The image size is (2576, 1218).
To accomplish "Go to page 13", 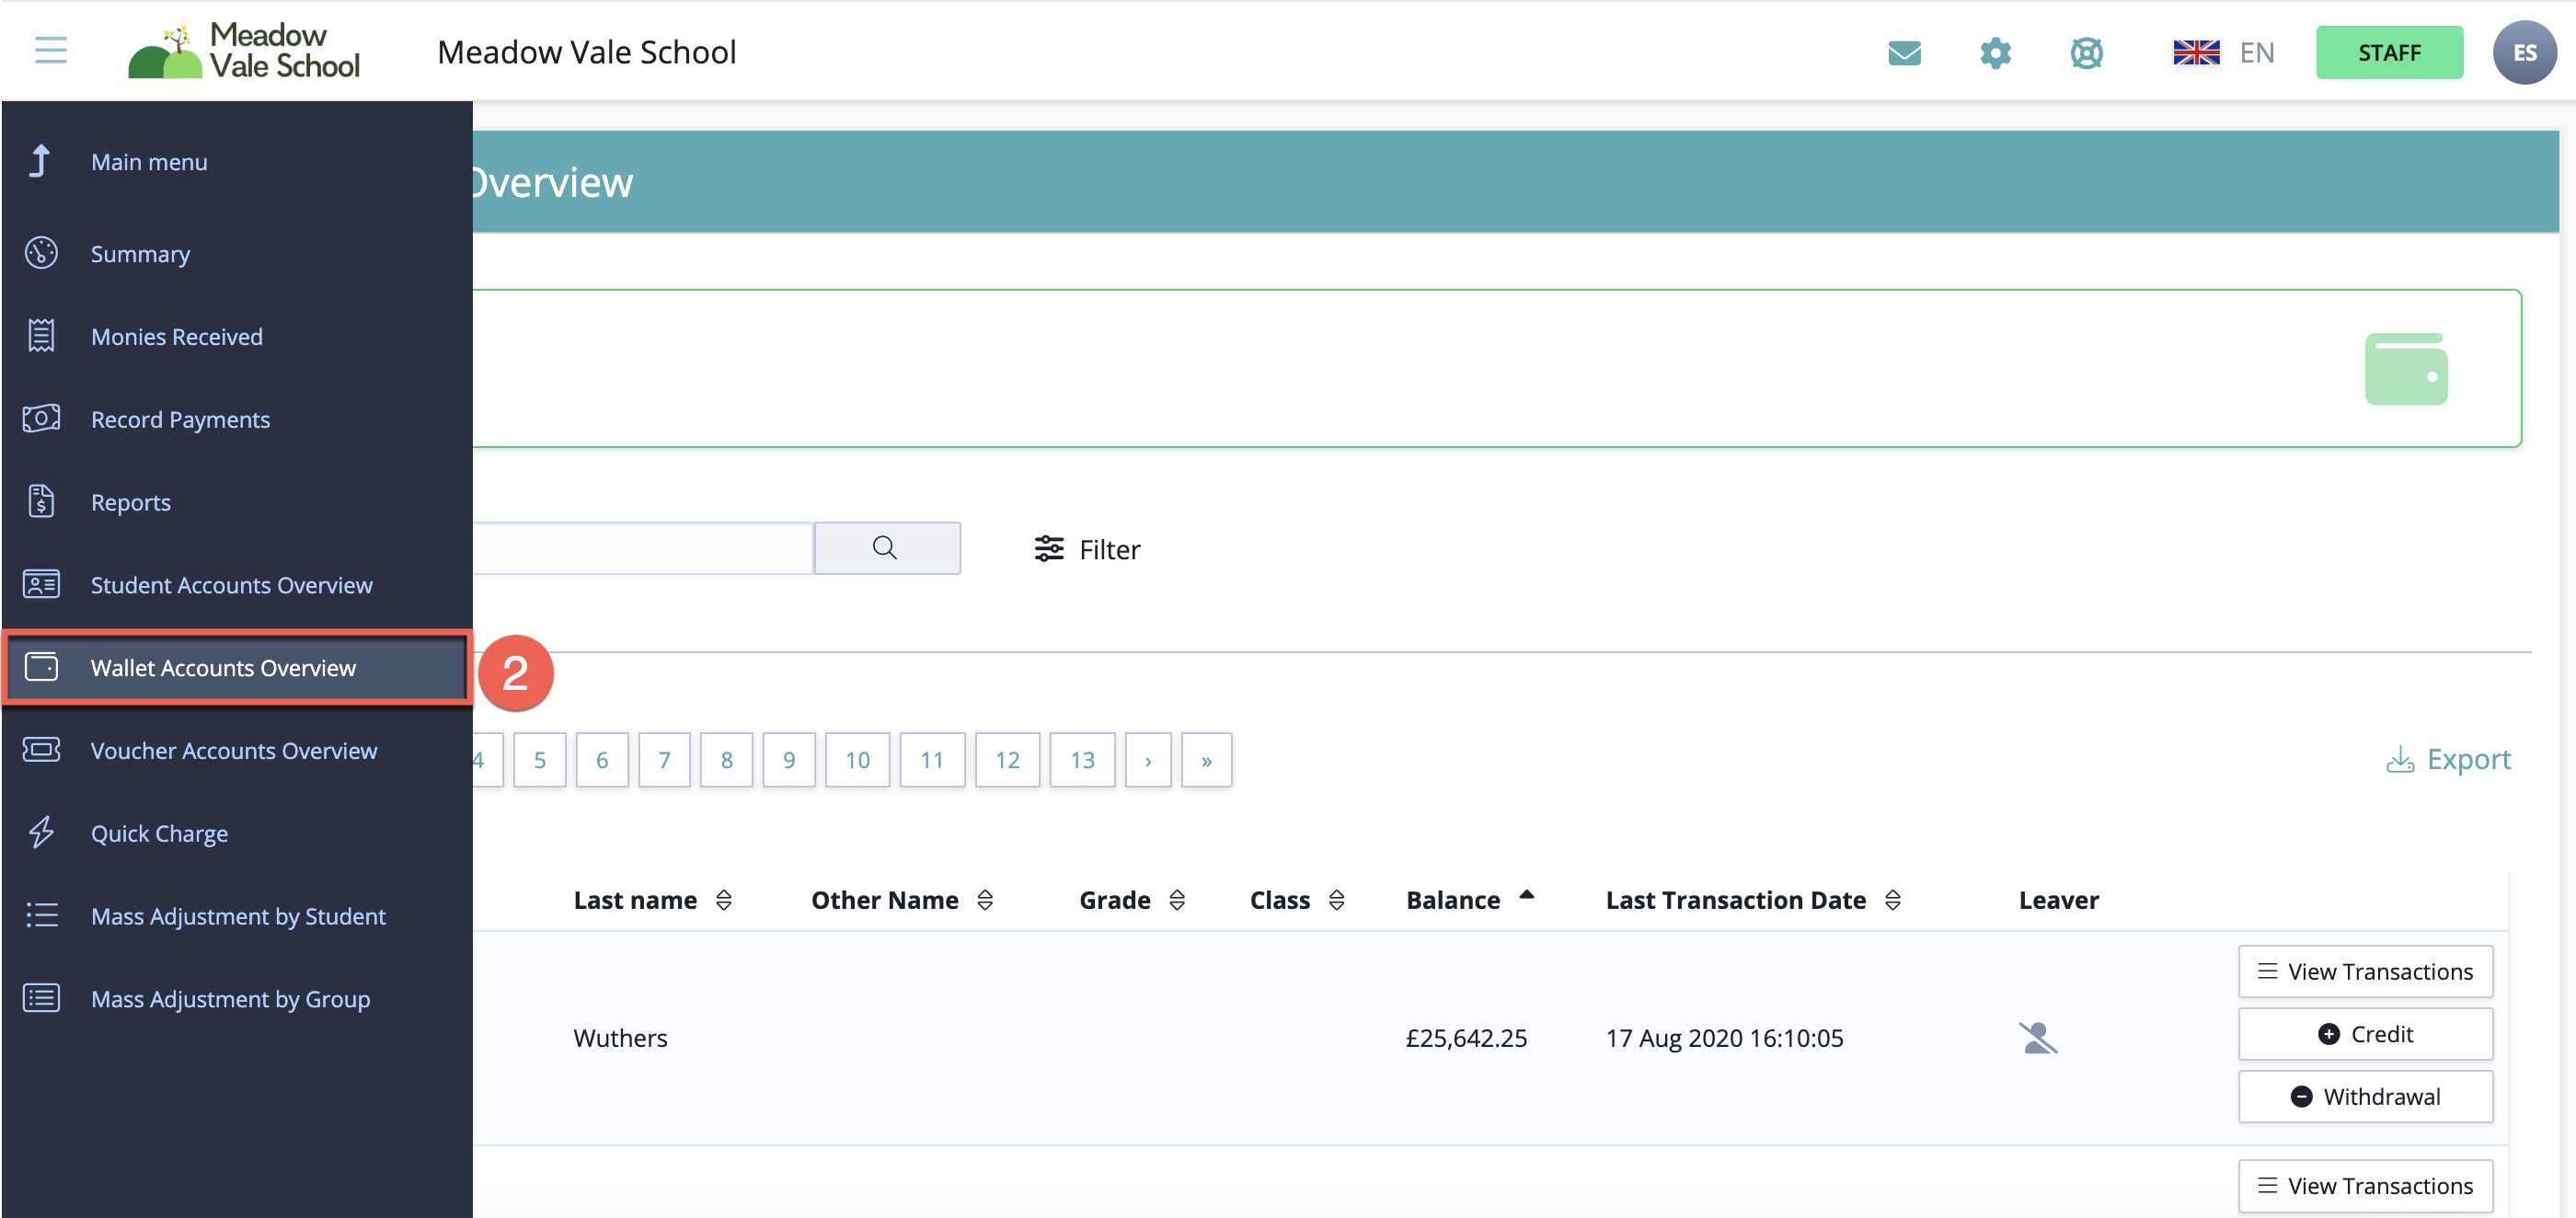I will (x=1082, y=759).
